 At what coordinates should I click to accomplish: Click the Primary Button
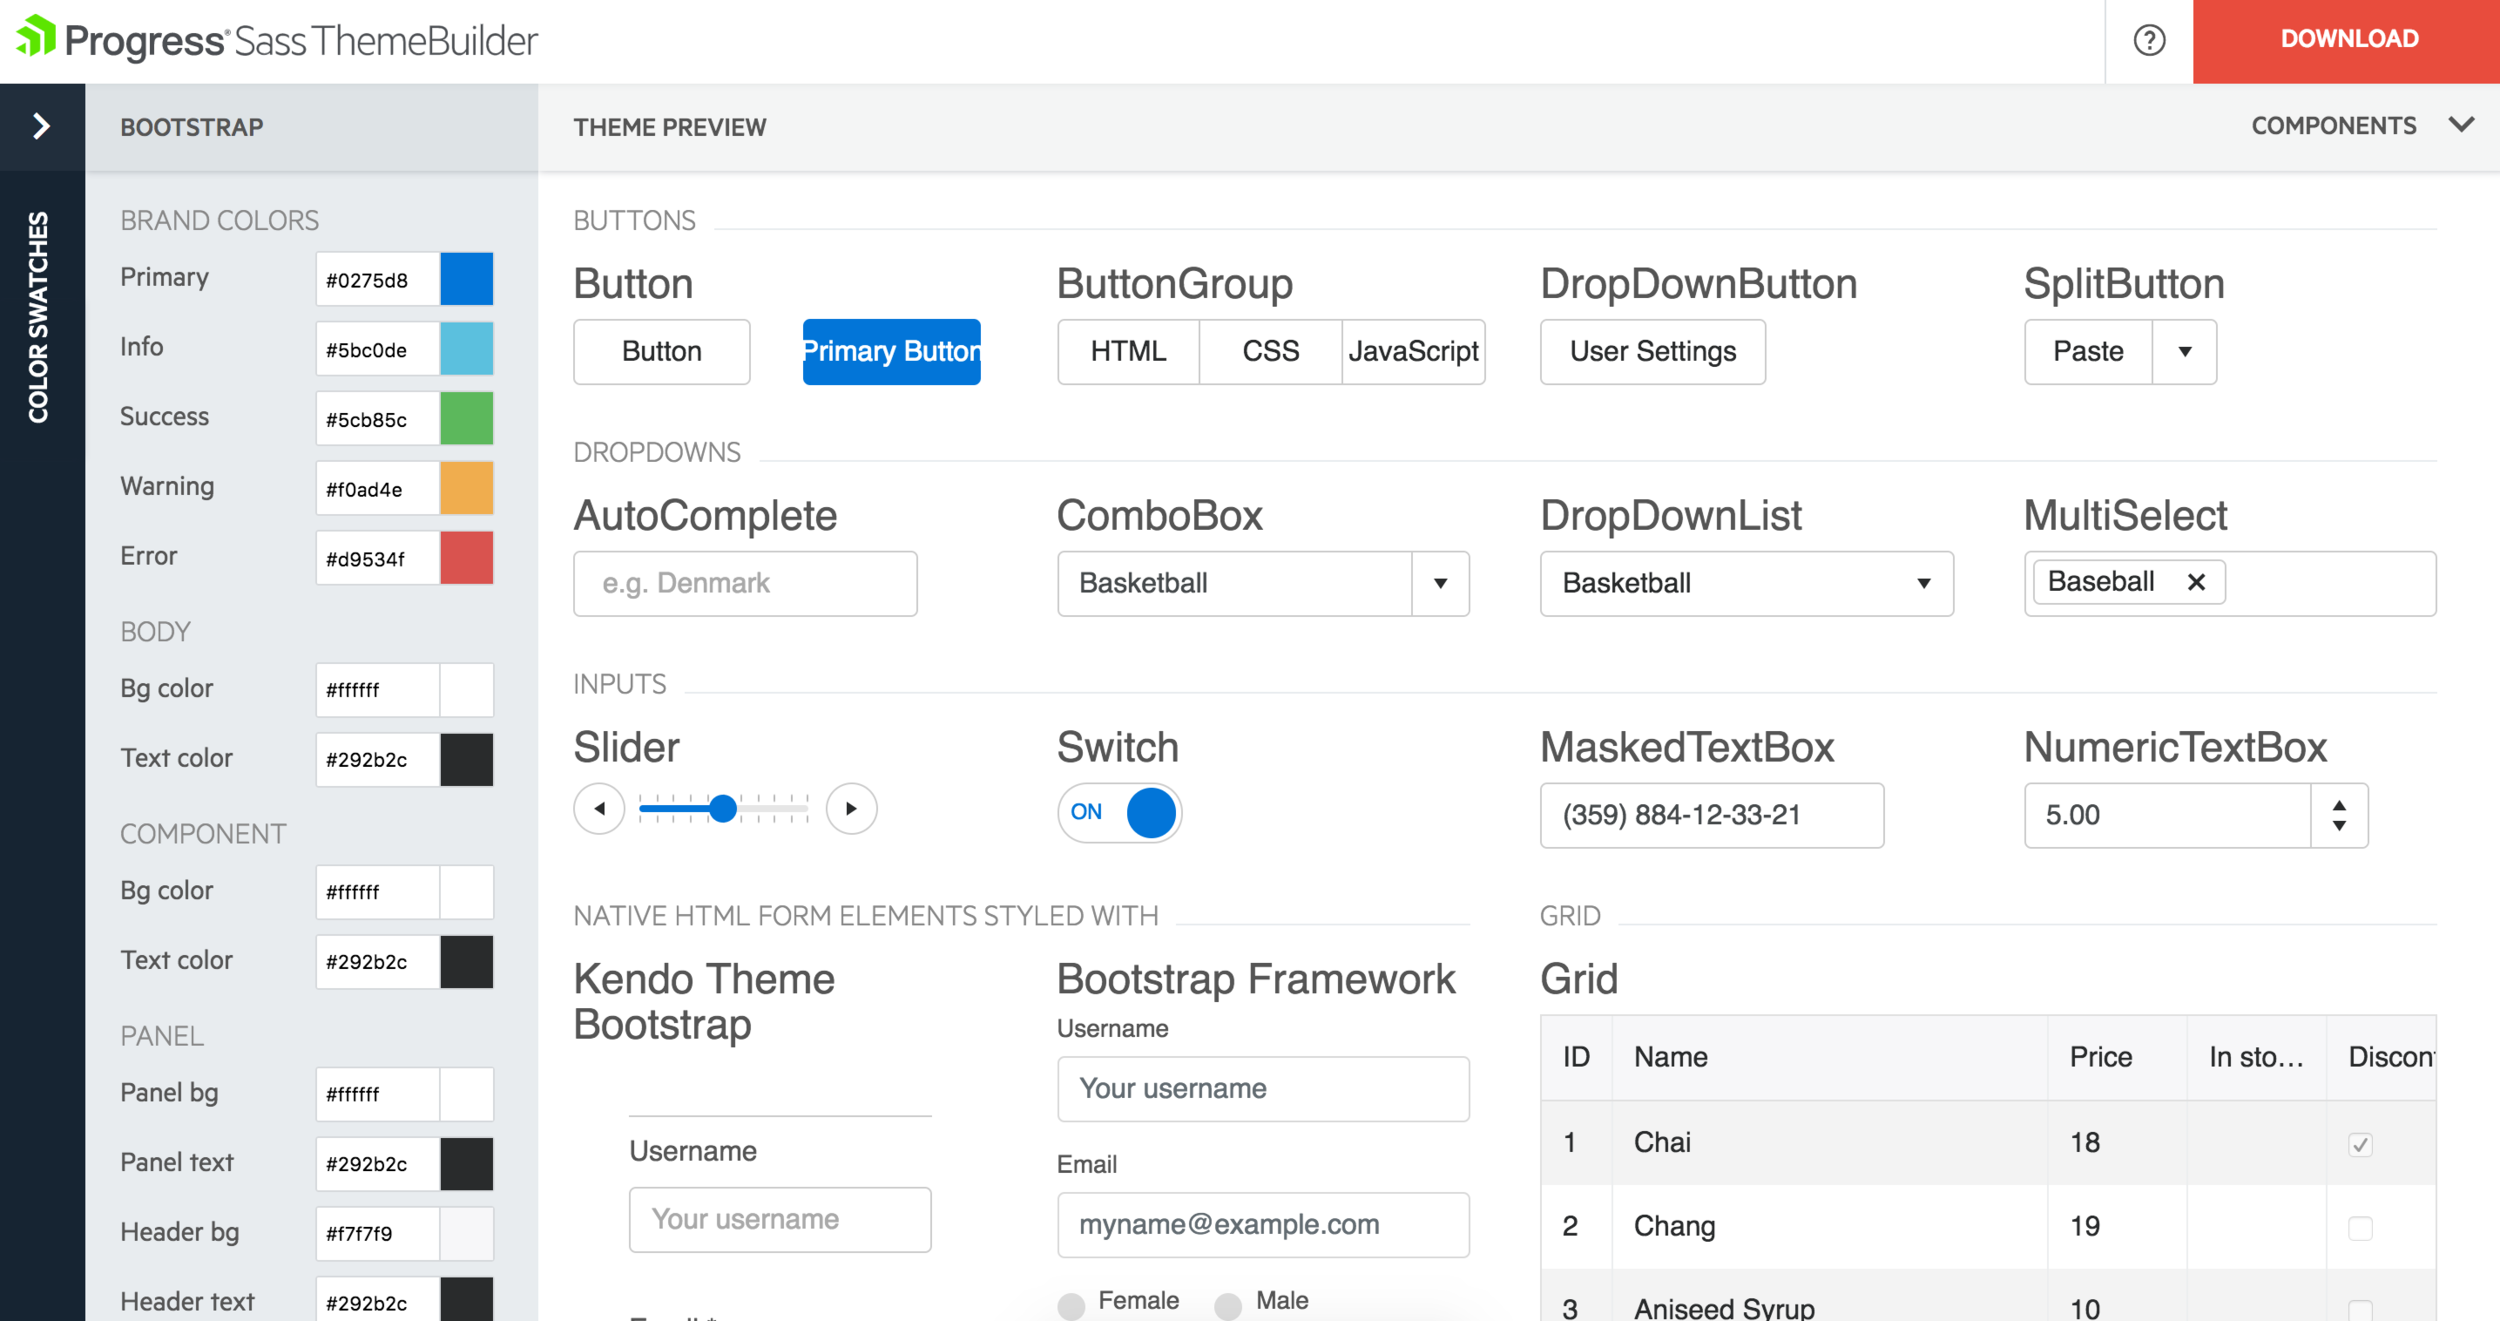click(891, 351)
